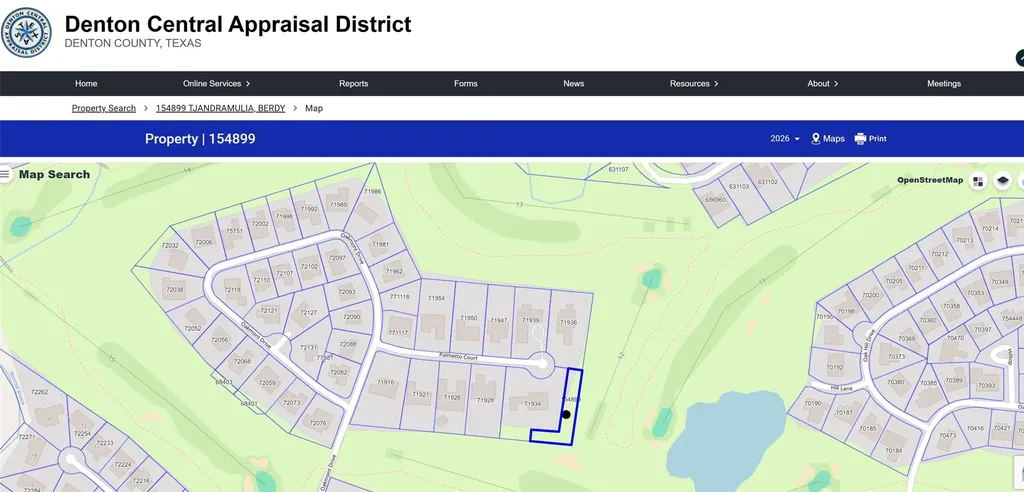Click parcel label 71986
Image resolution: width=1024 pixels, height=492 pixels.
pyautogui.click(x=372, y=191)
